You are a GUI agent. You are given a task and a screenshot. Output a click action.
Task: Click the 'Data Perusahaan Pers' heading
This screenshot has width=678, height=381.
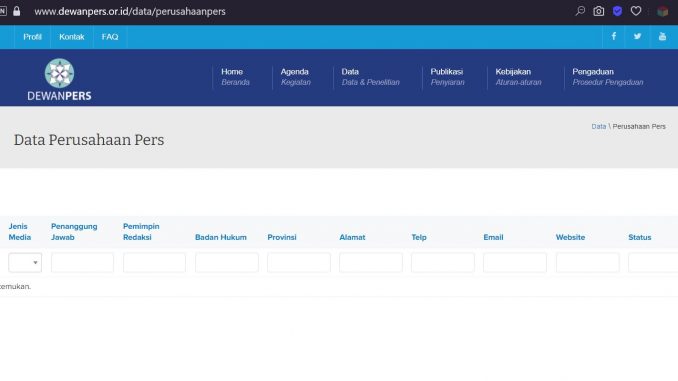tap(89, 140)
